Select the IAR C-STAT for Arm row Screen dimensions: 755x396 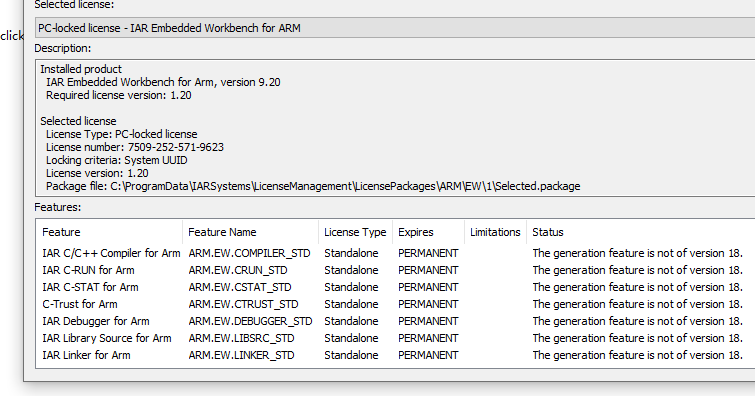395,287
